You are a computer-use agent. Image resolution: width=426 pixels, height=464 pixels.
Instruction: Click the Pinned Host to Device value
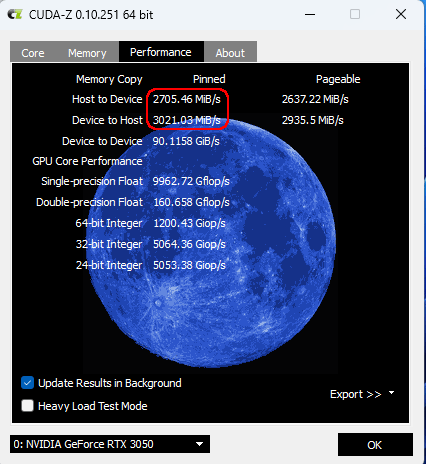(x=187, y=99)
